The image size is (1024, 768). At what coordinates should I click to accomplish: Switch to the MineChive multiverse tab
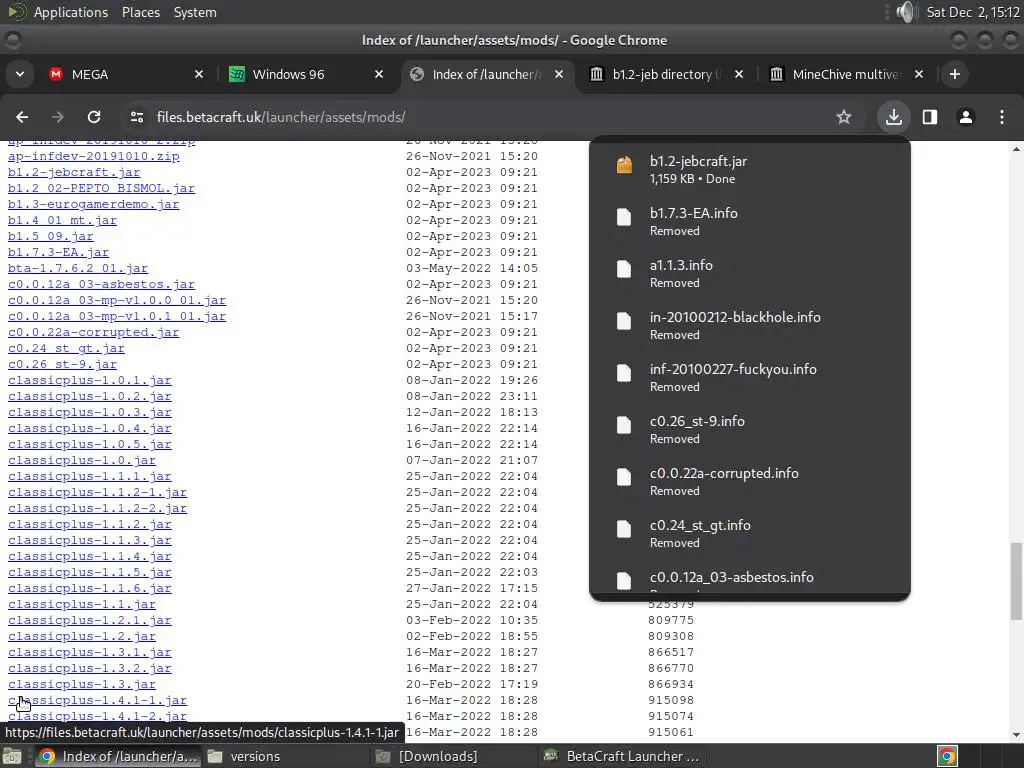pyautogui.click(x=845, y=74)
